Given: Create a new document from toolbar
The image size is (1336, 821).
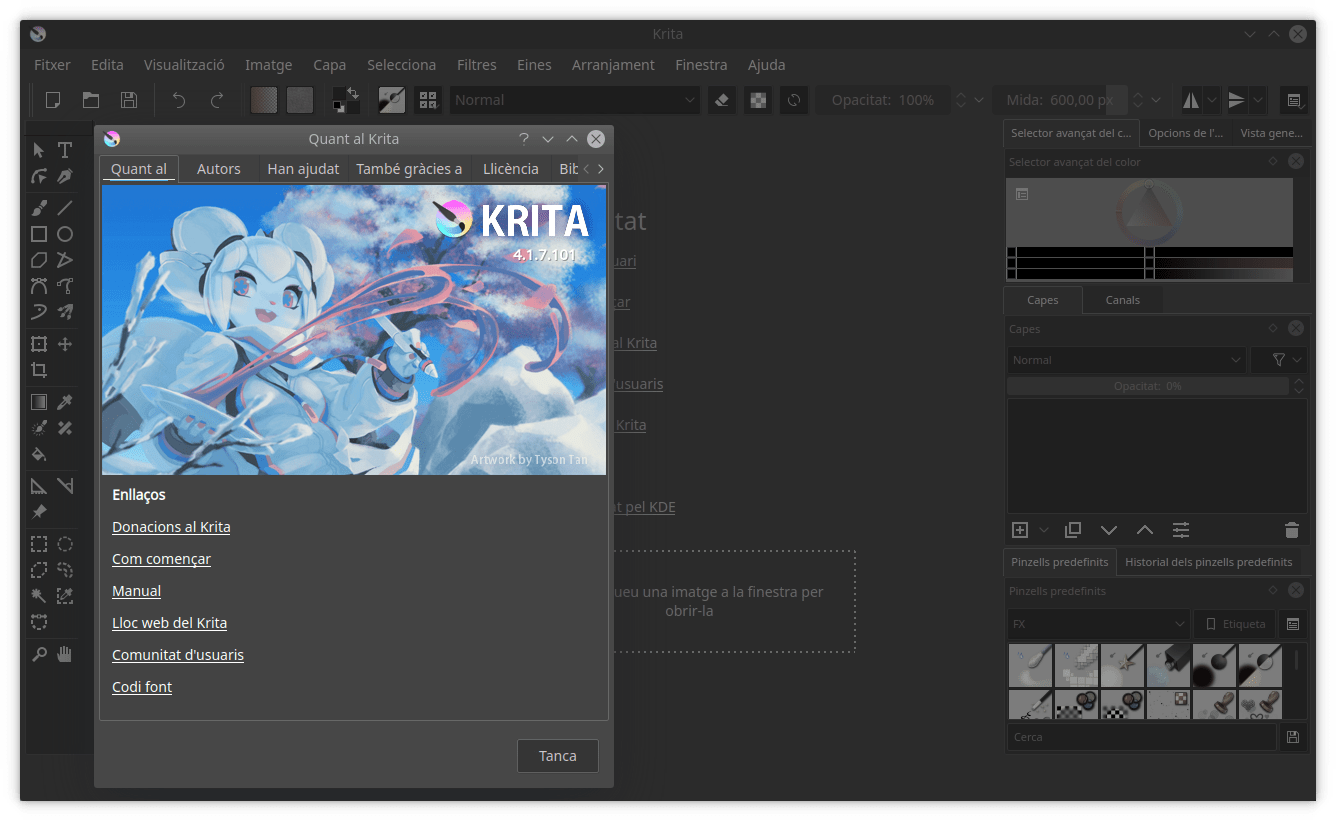Looking at the screenshot, I should coord(53,100).
